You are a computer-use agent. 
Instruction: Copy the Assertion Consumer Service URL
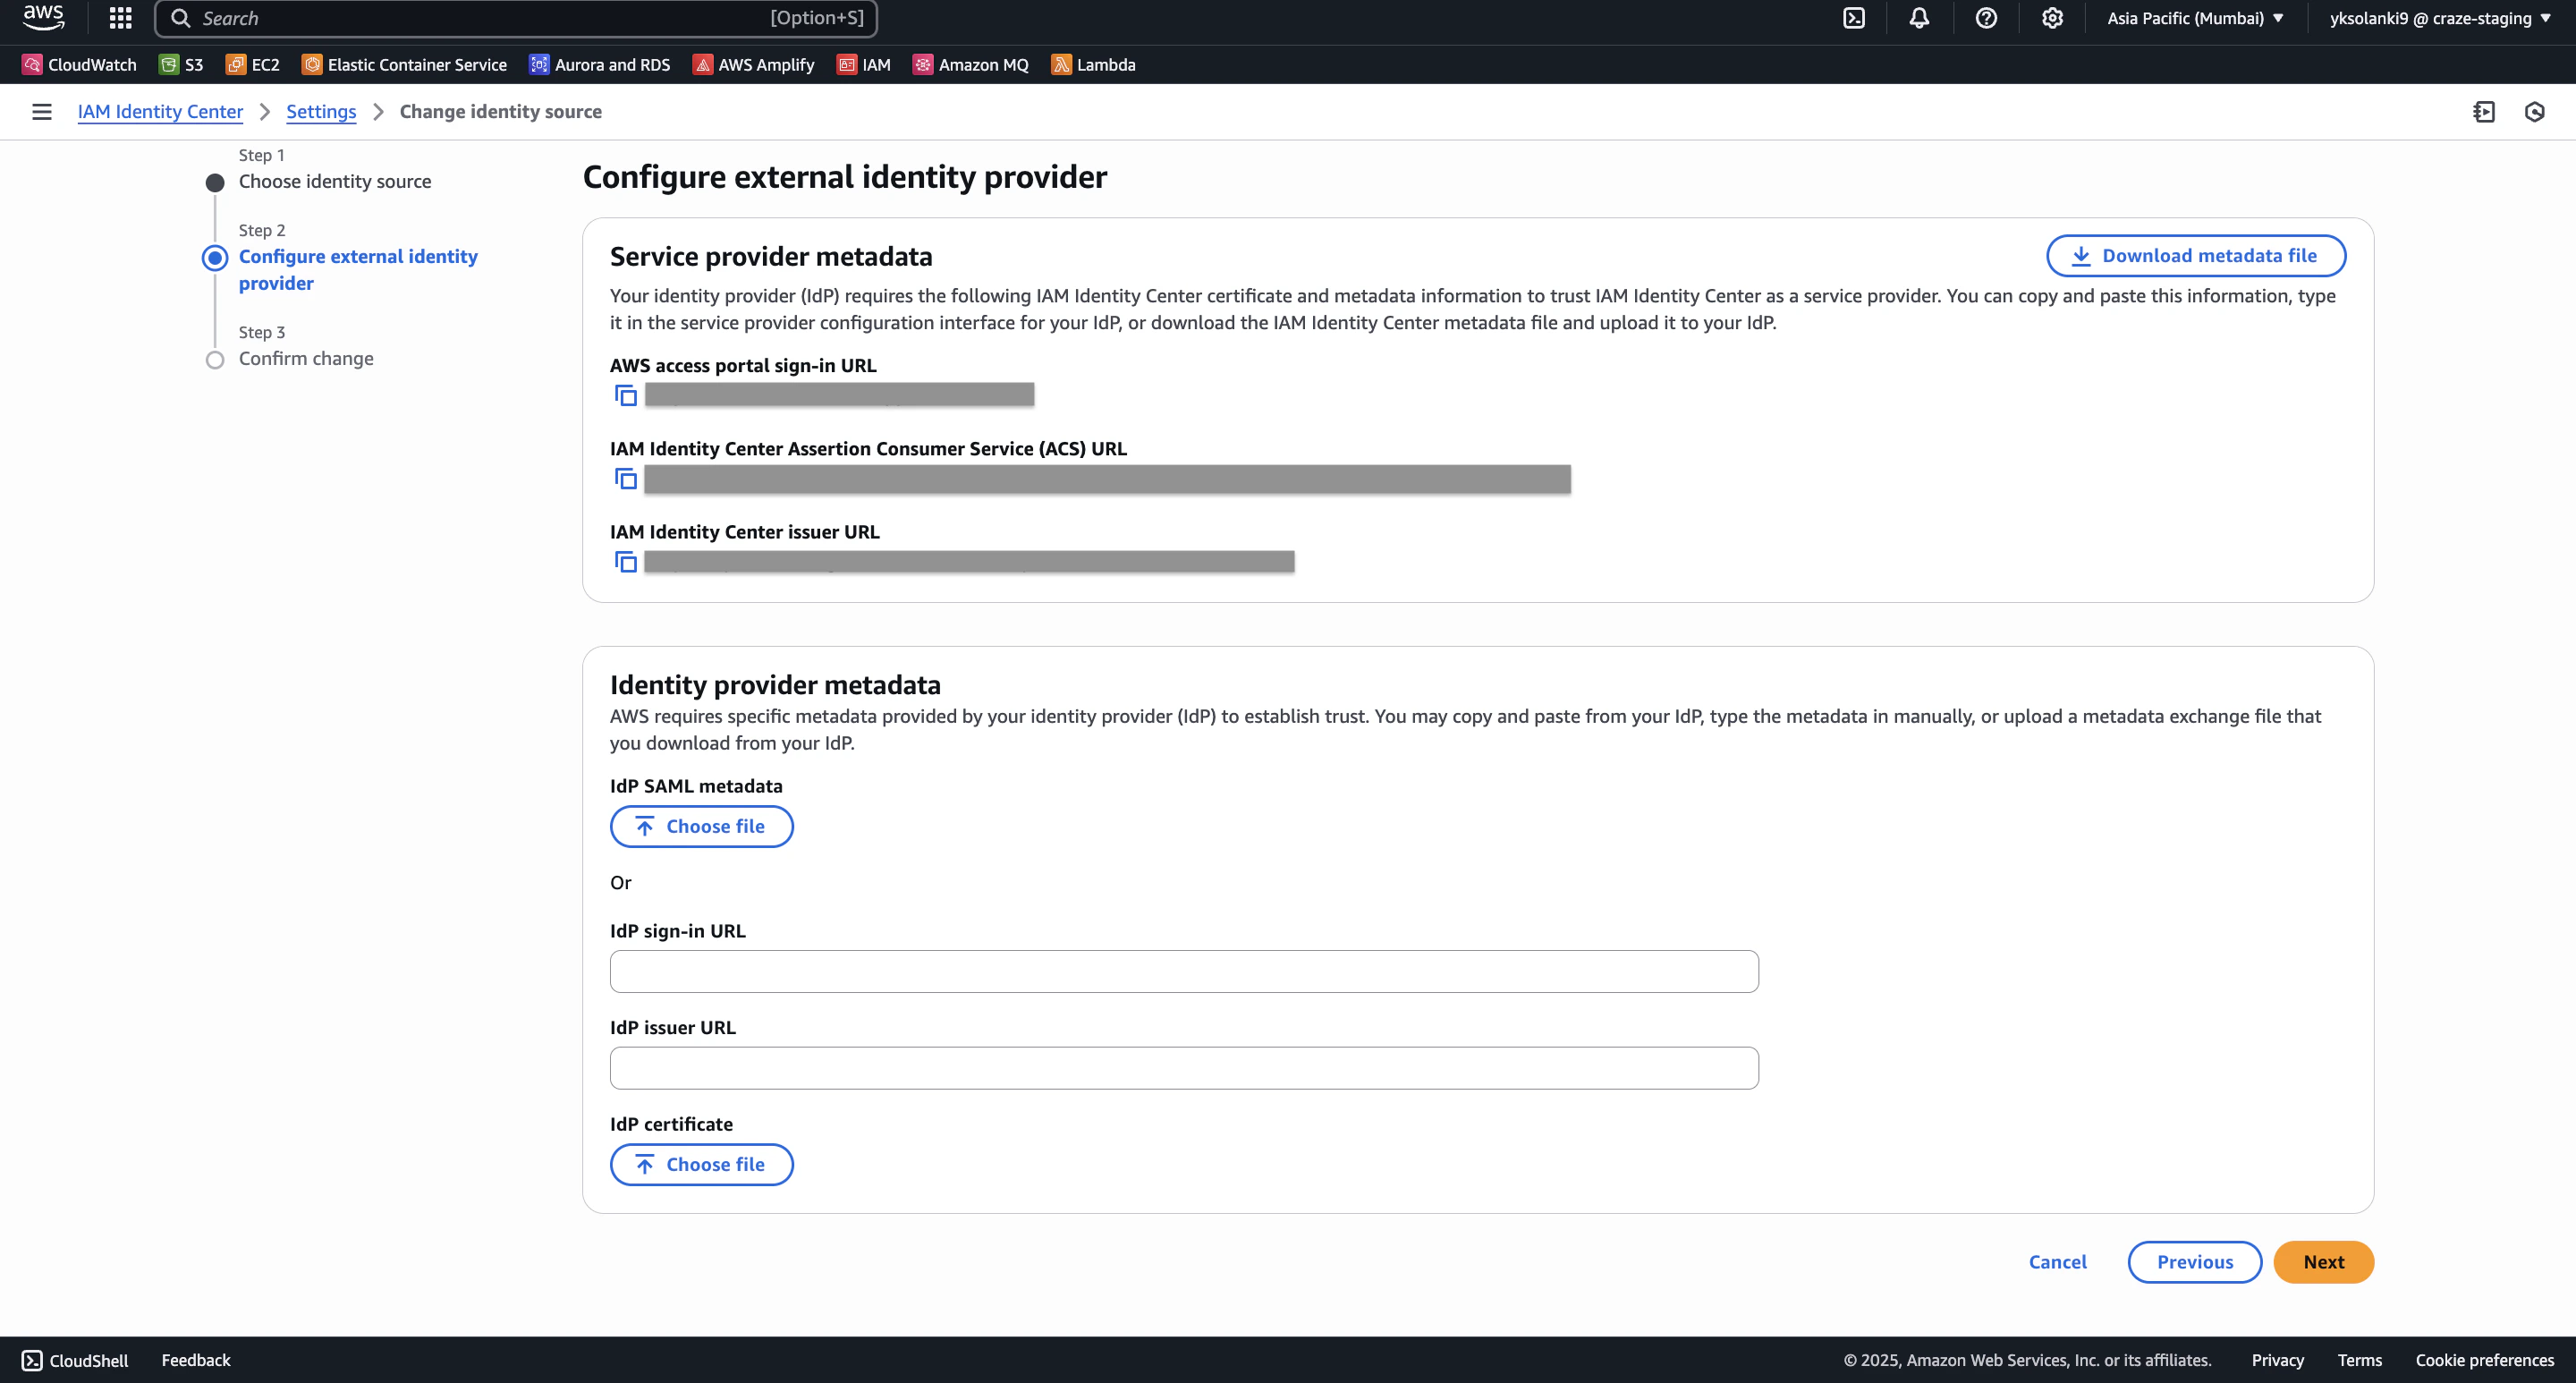[626, 479]
